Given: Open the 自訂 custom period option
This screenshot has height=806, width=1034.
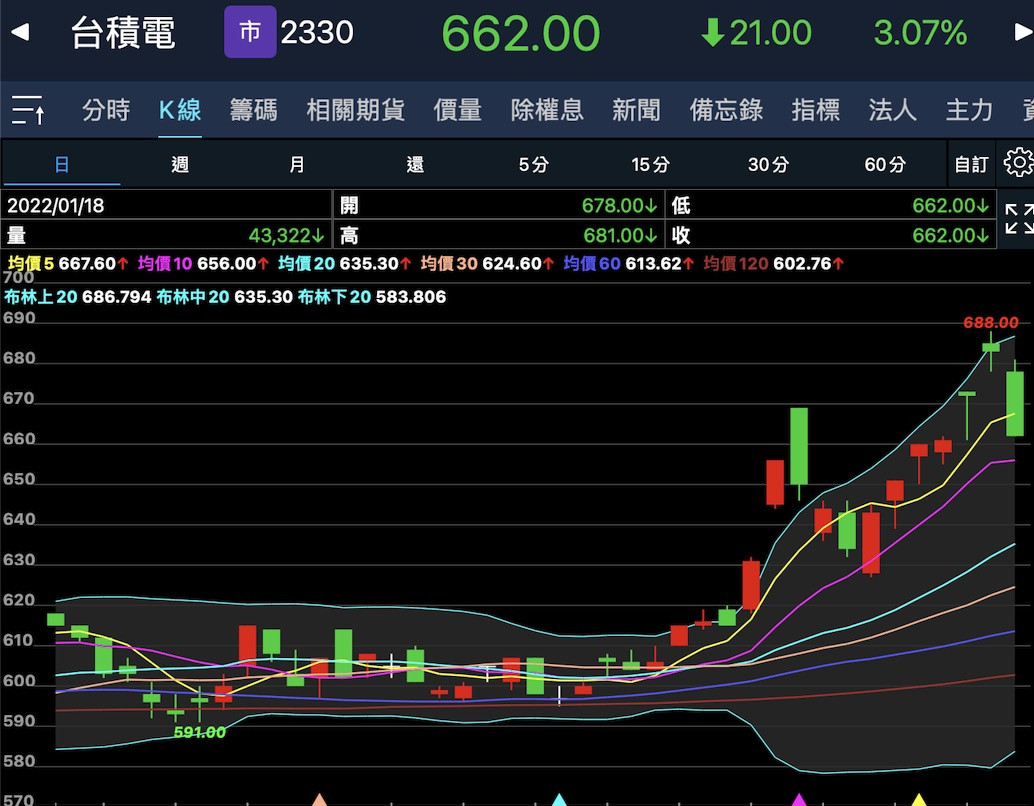Looking at the screenshot, I should click(971, 165).
